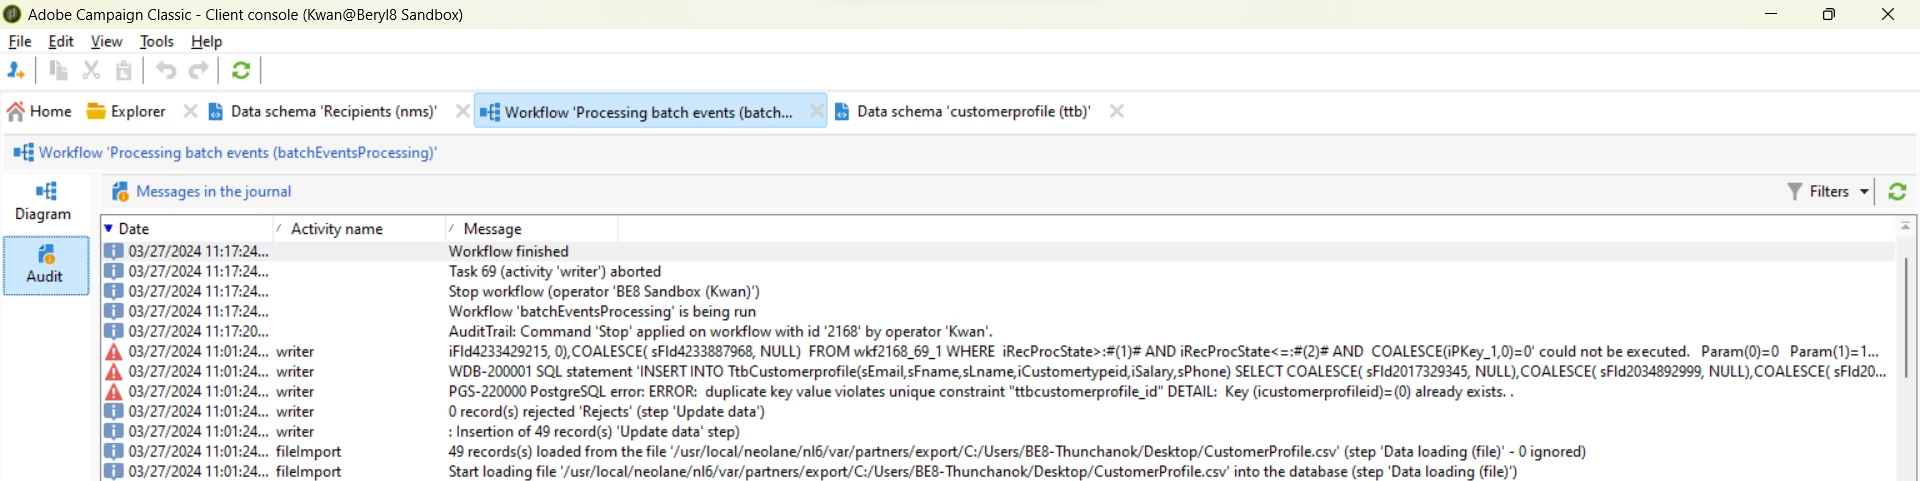Click the journal vertical scrollbar thumb
This screenshot has height=481, width=1920.
(x=1906, y=317)
